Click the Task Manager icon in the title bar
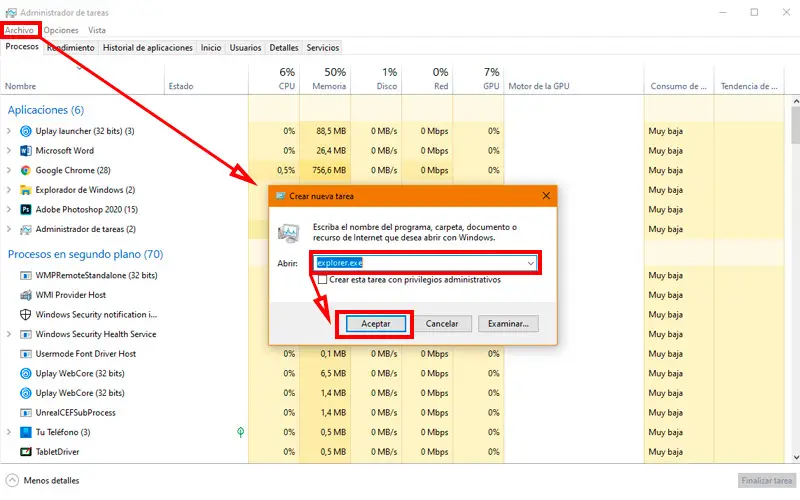800x500 pixels. point(11,12)
